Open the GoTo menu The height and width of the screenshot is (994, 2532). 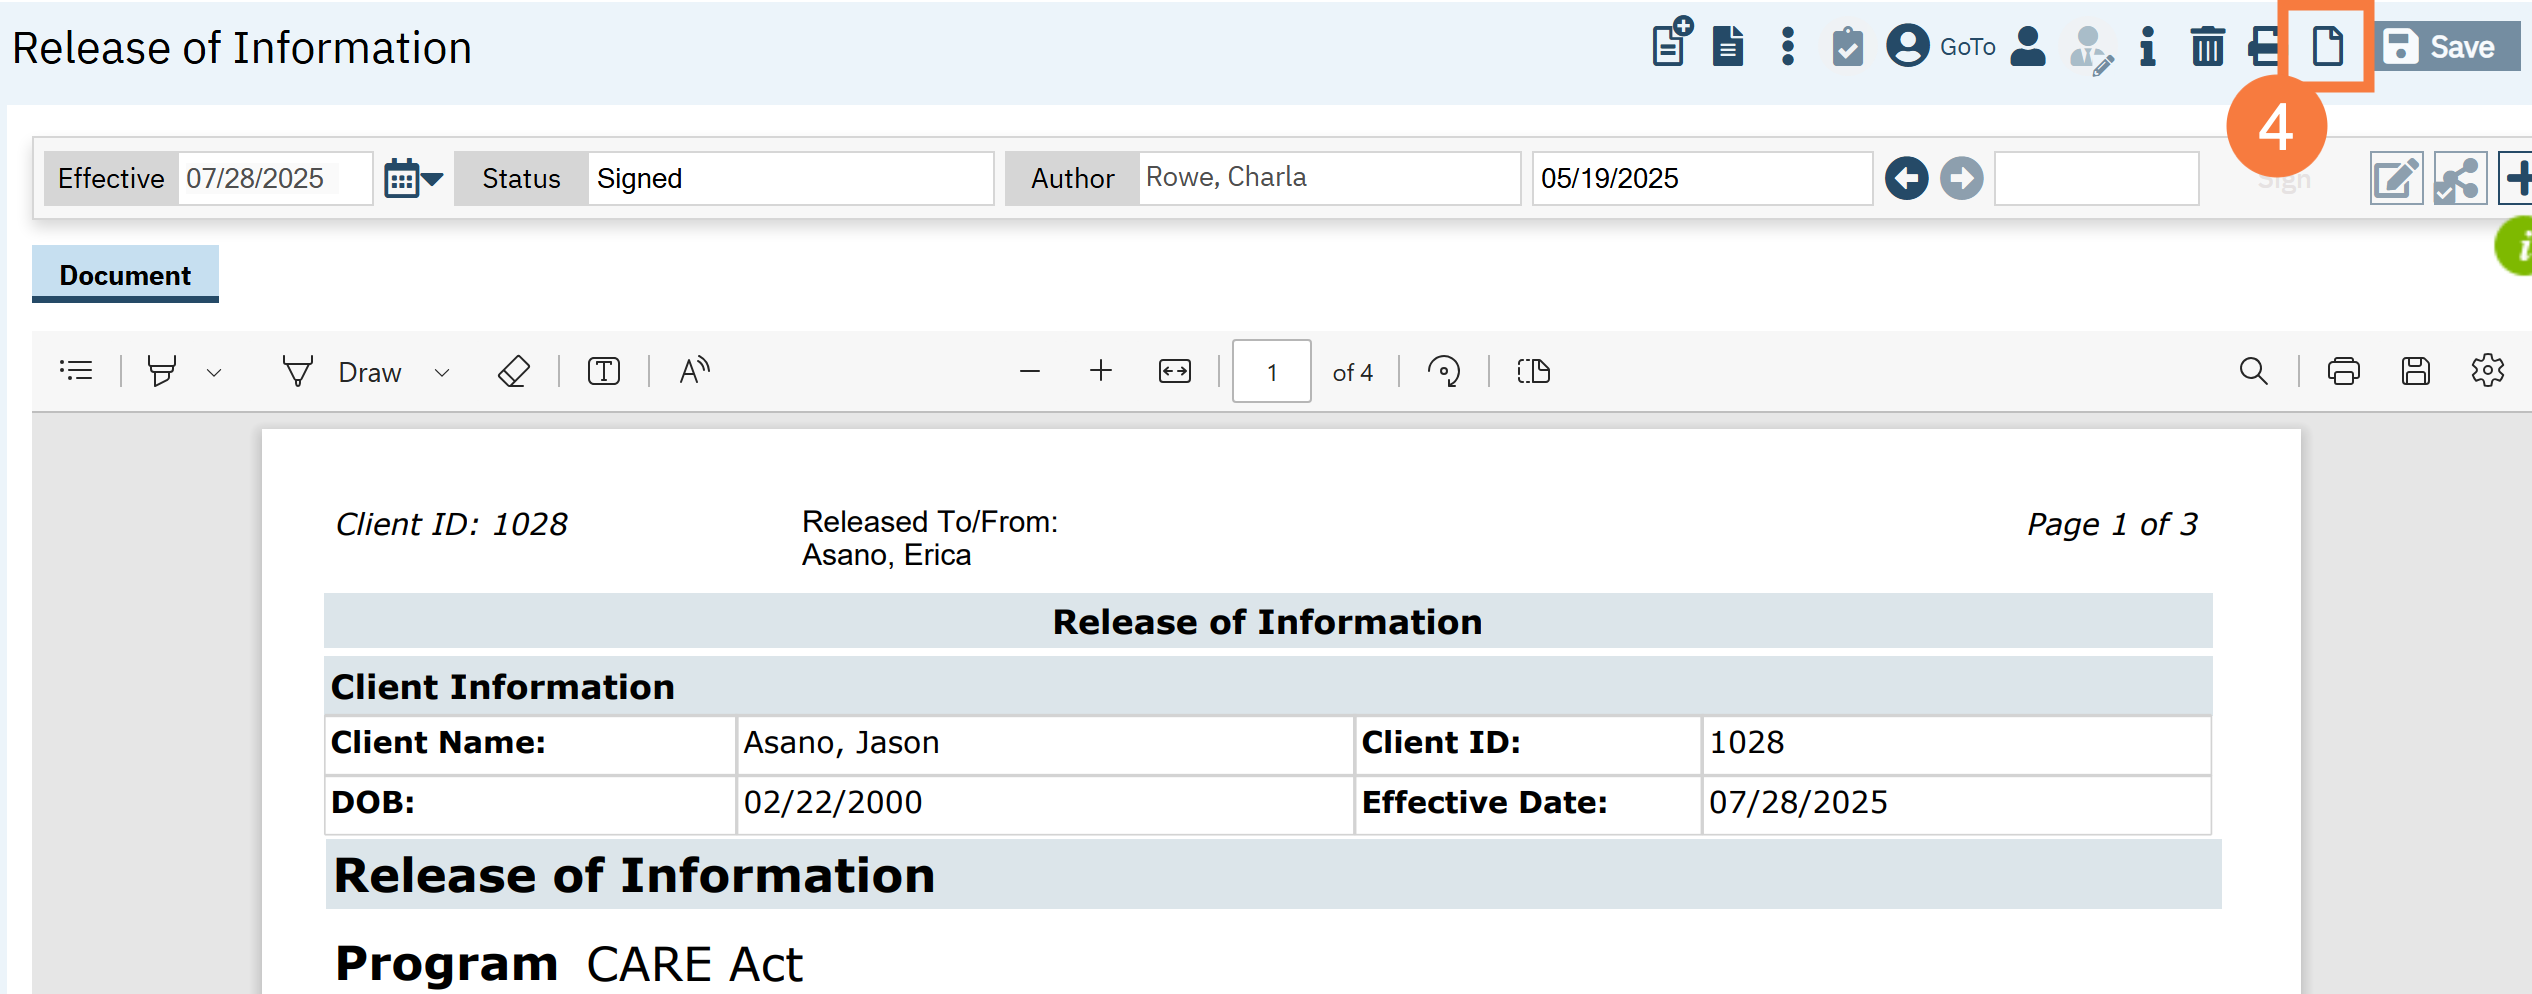(1941, 47)
